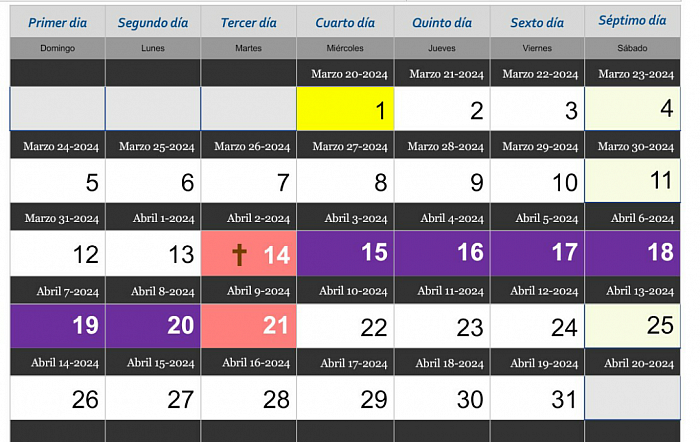The width and height of the screenshot is (700, 442).
Task: Select purple day 15 cell
Action: pyautogui.click(x=345, y=253)
